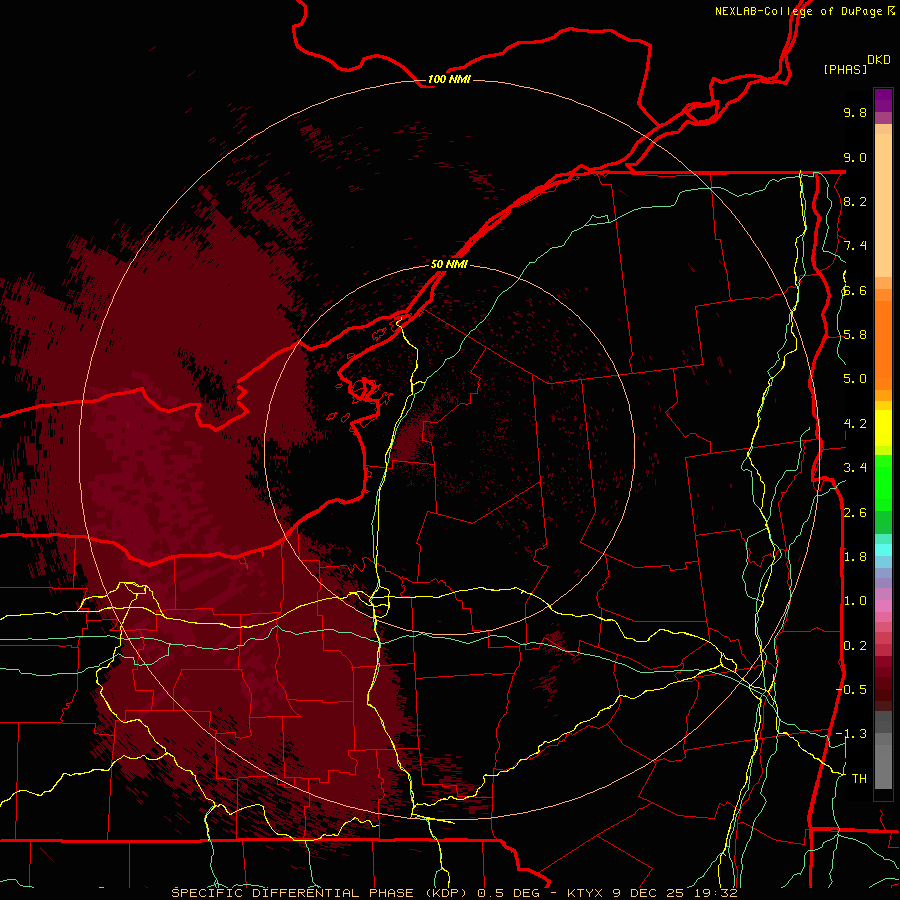Click the yellow color scale segment
The image size is (900, 900).
(883, 428)
